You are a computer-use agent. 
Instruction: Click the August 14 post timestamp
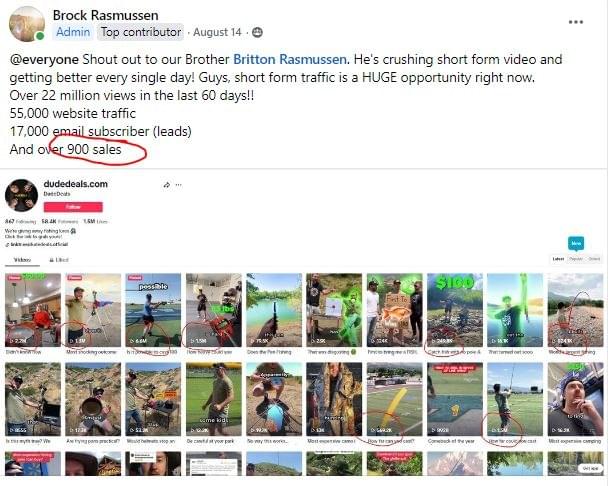[219, 32]
